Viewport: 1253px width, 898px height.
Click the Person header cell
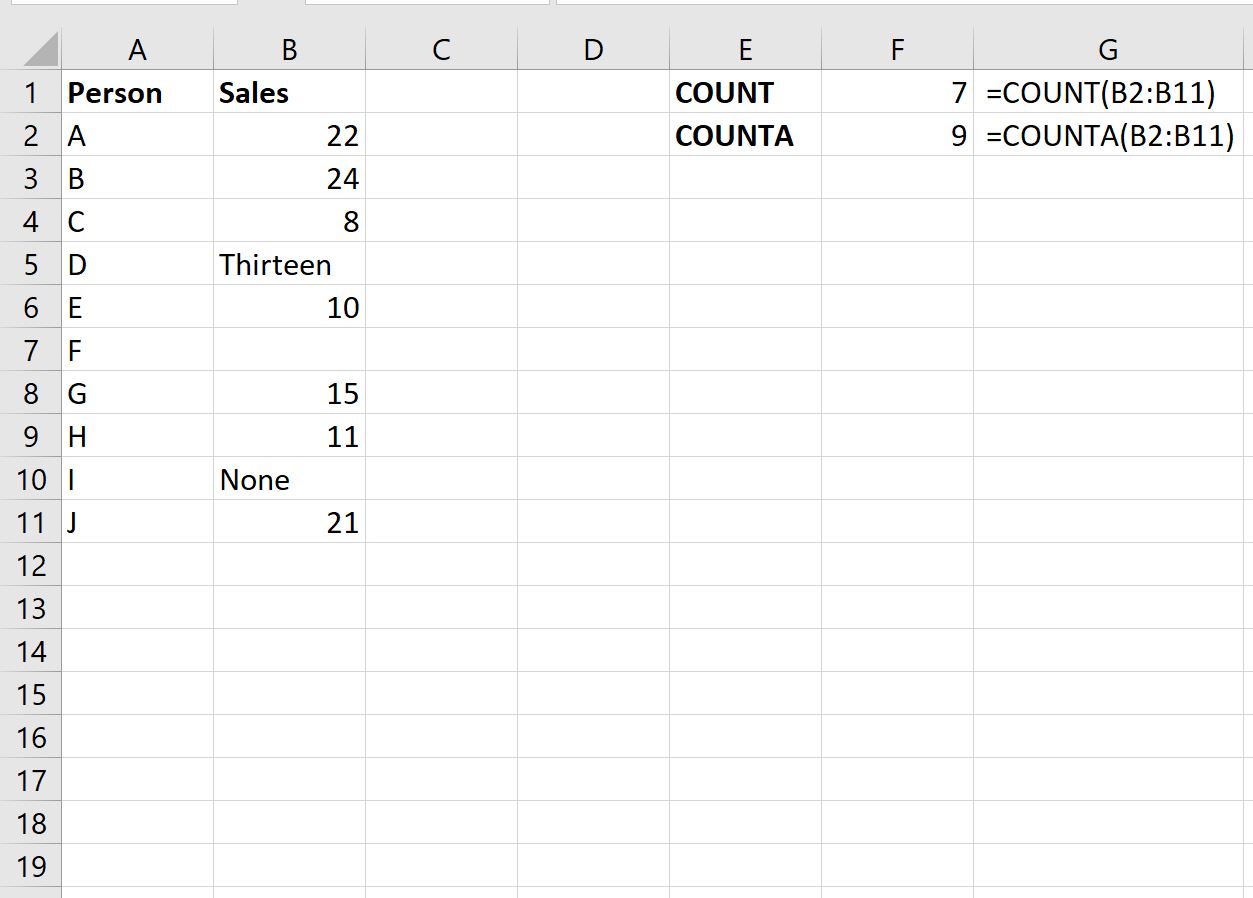[137, 93]
